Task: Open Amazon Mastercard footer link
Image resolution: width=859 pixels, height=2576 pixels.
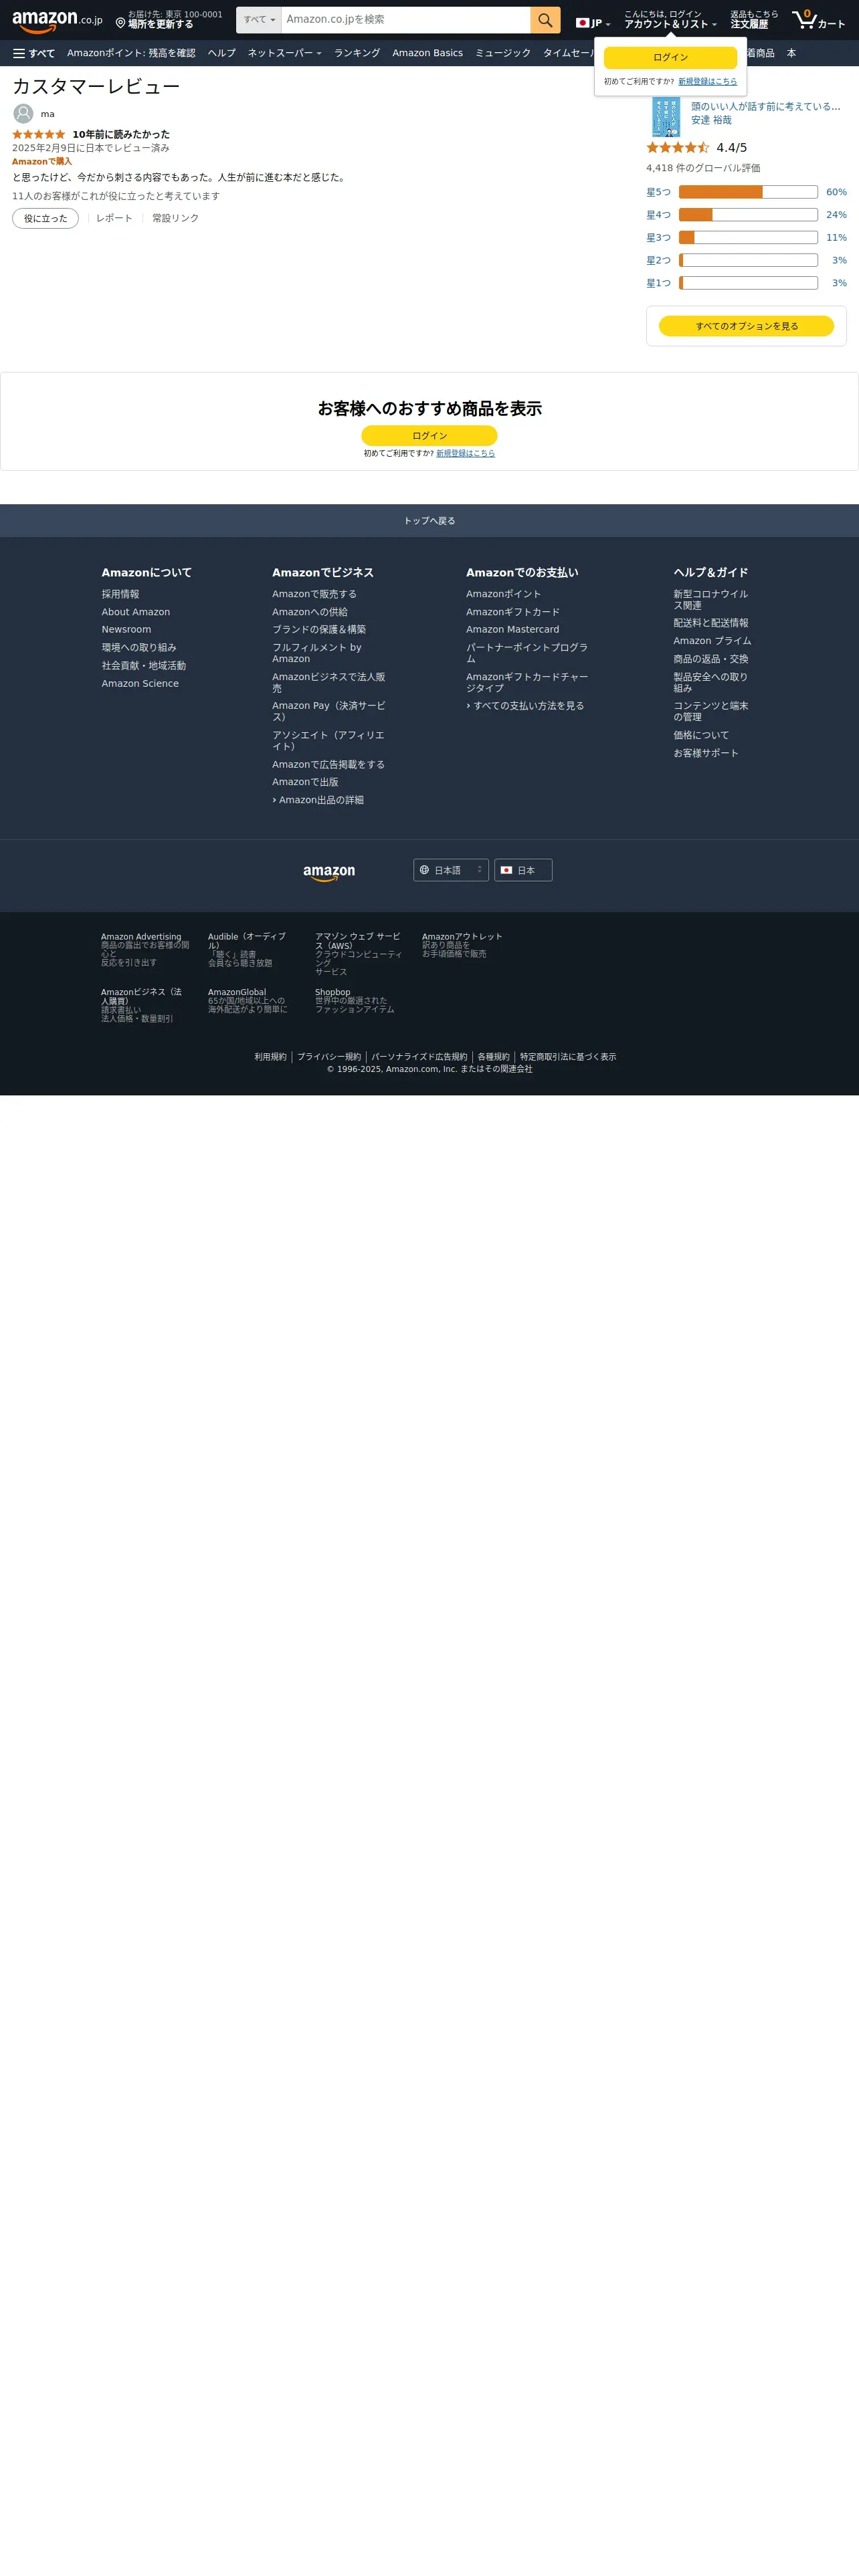Action: (513, 630)
